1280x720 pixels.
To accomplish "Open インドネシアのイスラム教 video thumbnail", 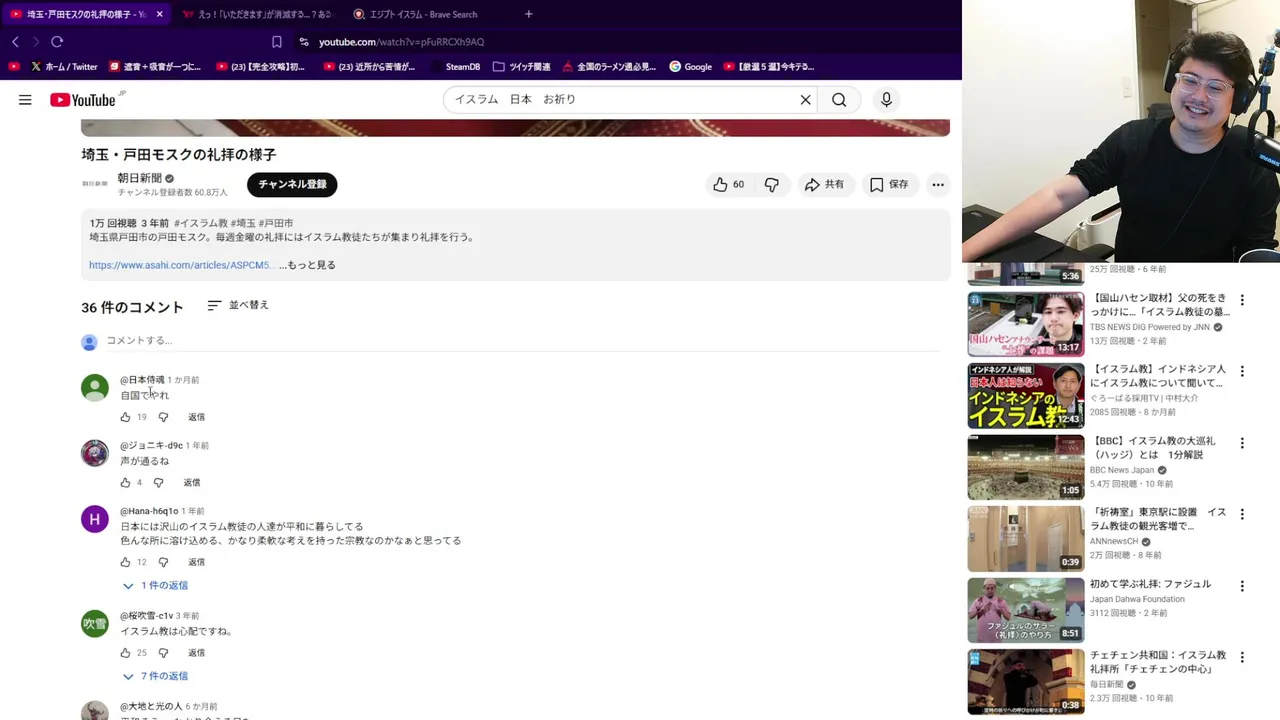I will (x=1025, y=396).
